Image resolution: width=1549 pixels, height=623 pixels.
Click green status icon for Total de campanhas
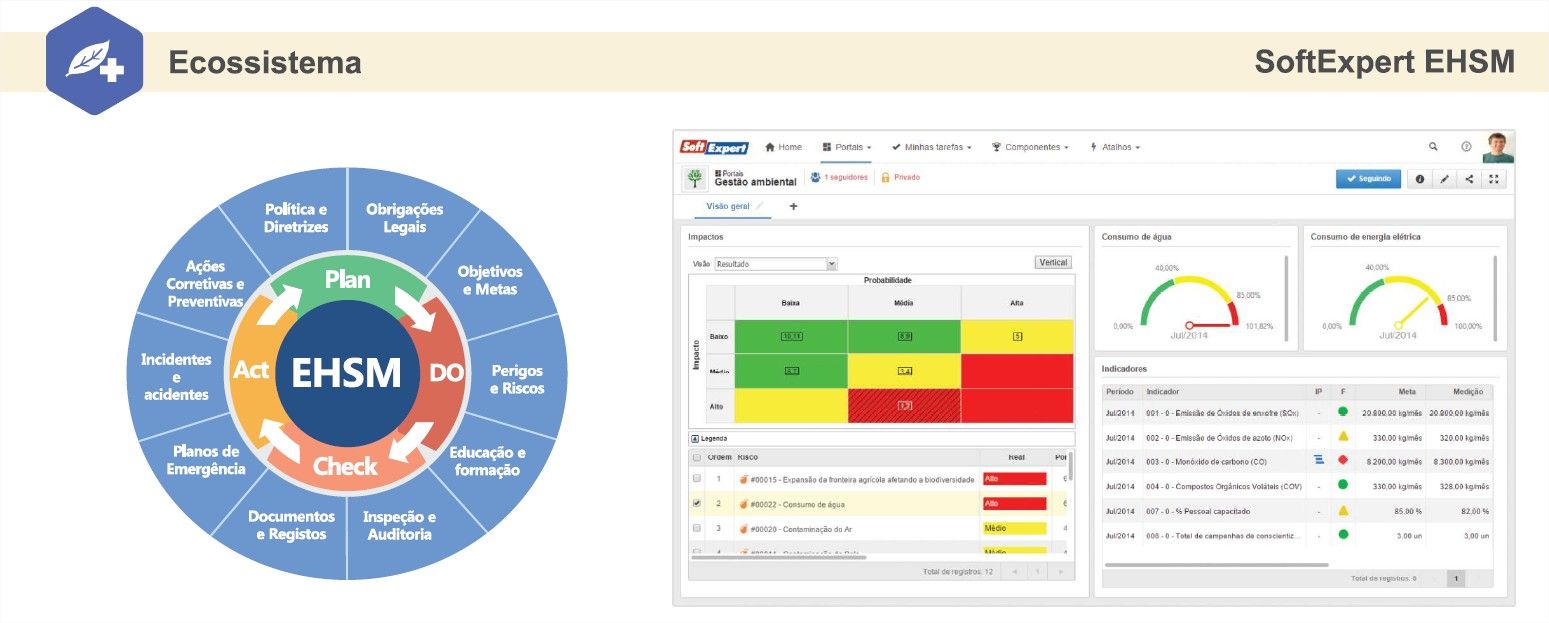1343,534
